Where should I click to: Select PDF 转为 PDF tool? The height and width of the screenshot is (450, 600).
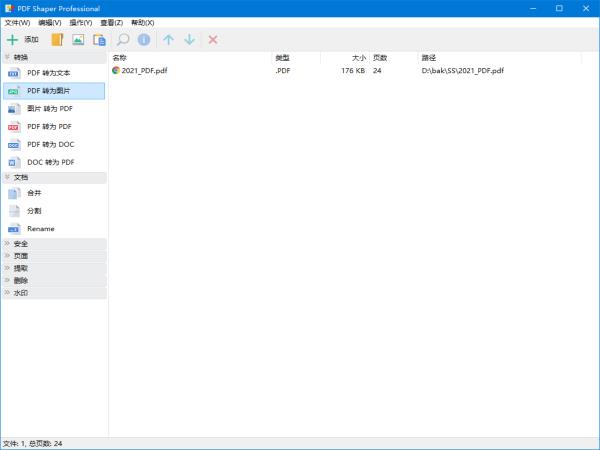click(54, 127)
